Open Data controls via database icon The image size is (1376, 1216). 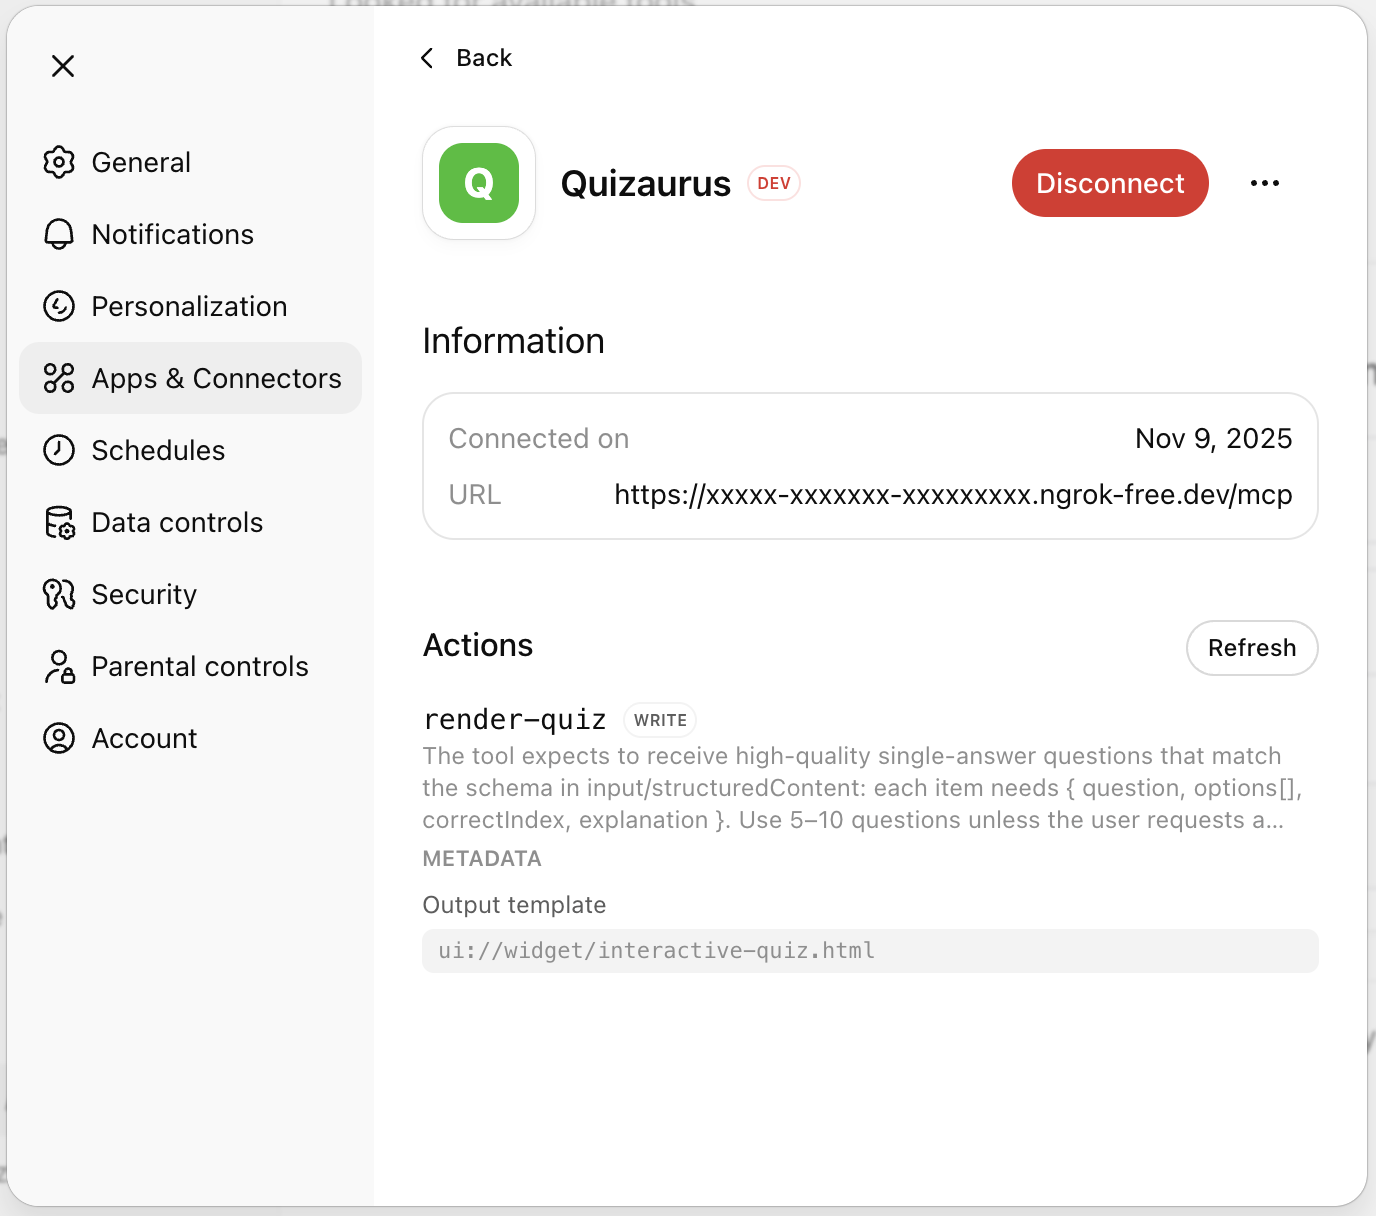[59, 522]
